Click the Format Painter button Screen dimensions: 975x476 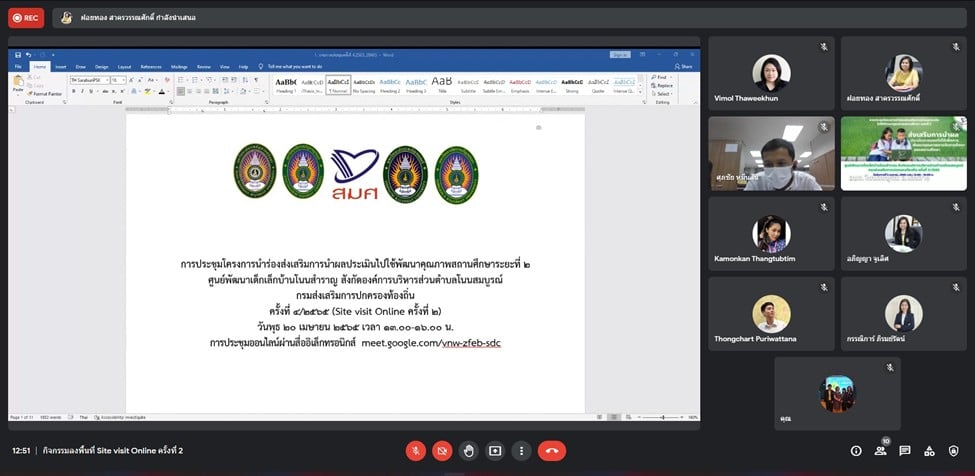click(x=46, y=93)
